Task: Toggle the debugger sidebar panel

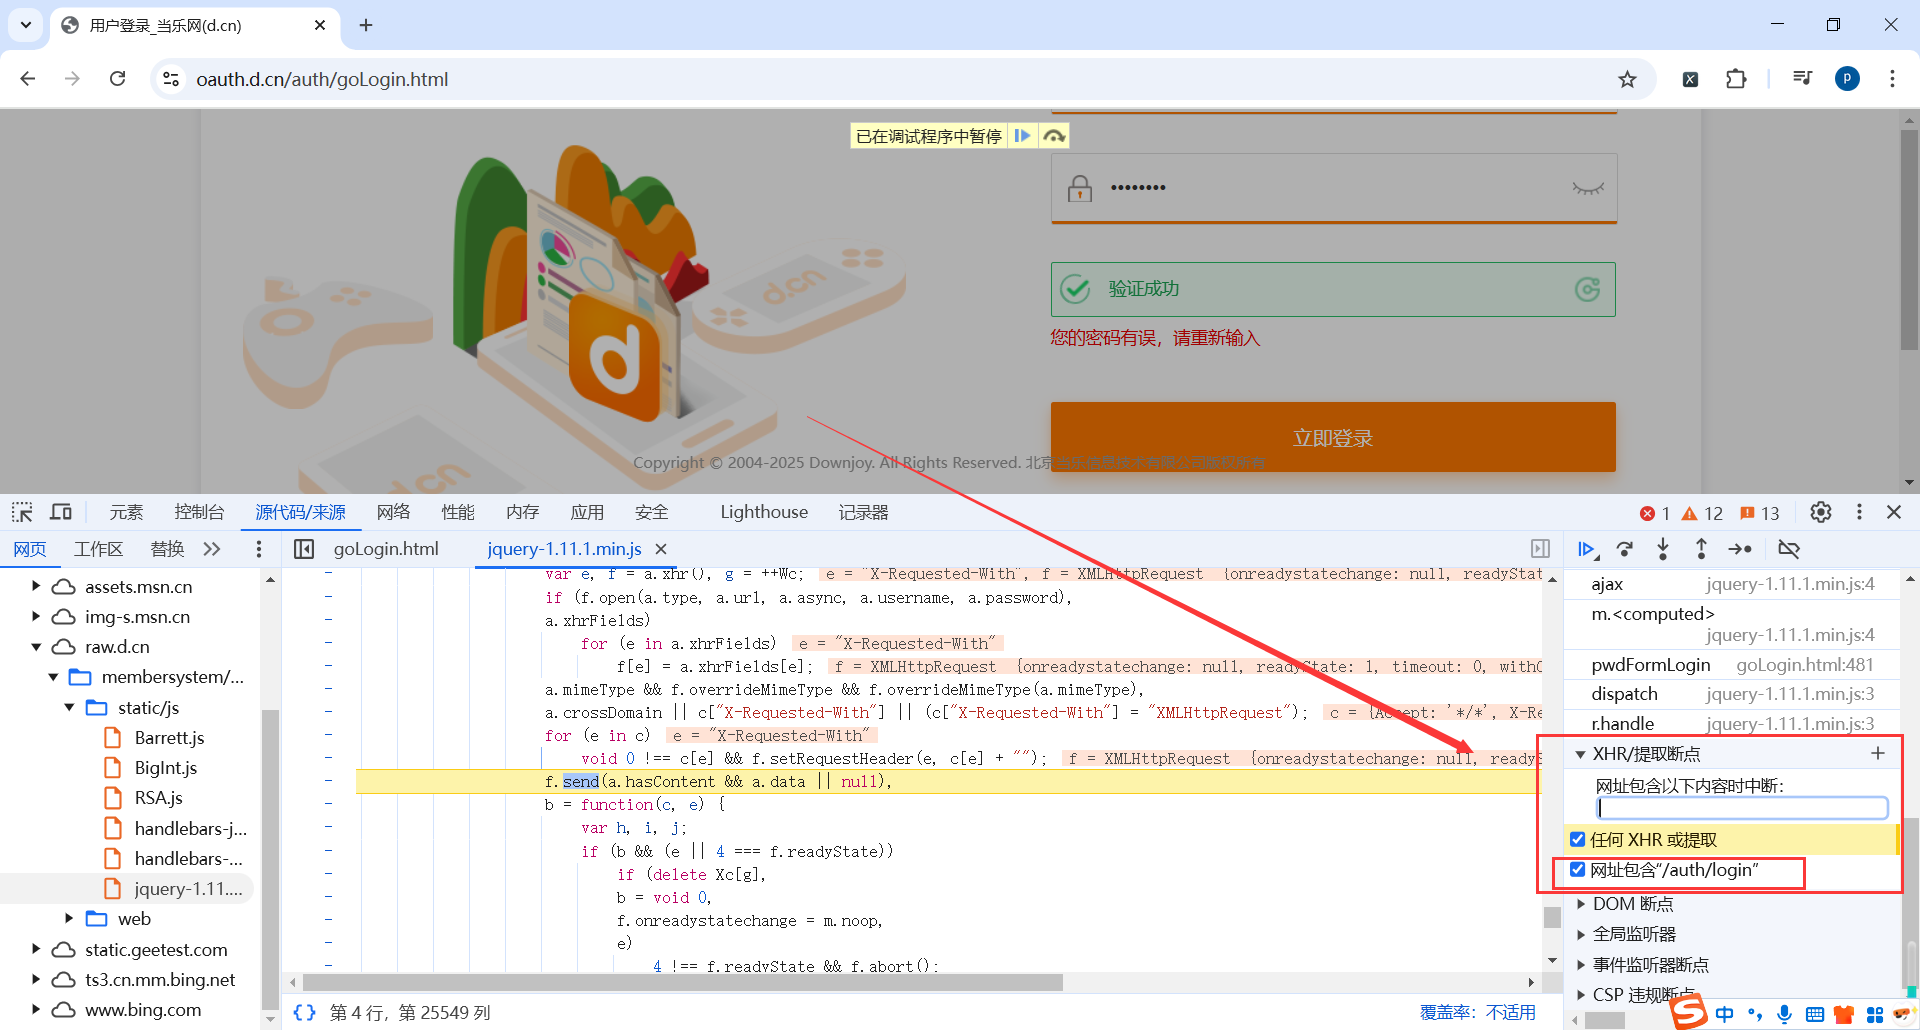Action: (1540, 549)
